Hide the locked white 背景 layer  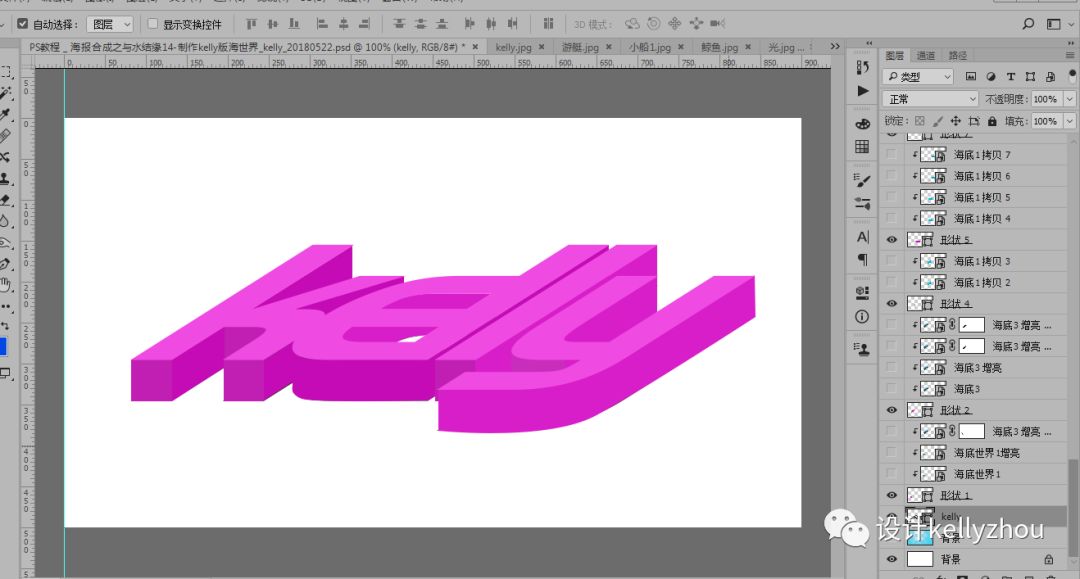click(x=892, y=559)
